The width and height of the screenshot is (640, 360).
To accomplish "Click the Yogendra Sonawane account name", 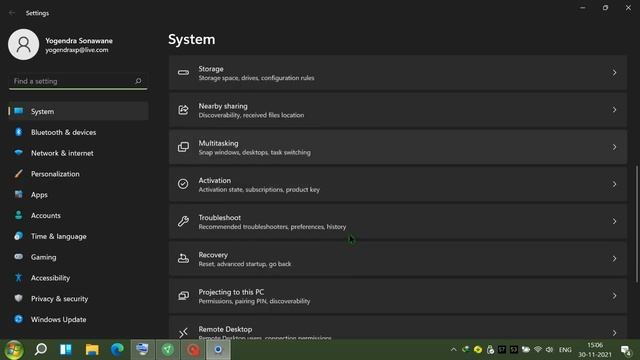I will 79,41.
